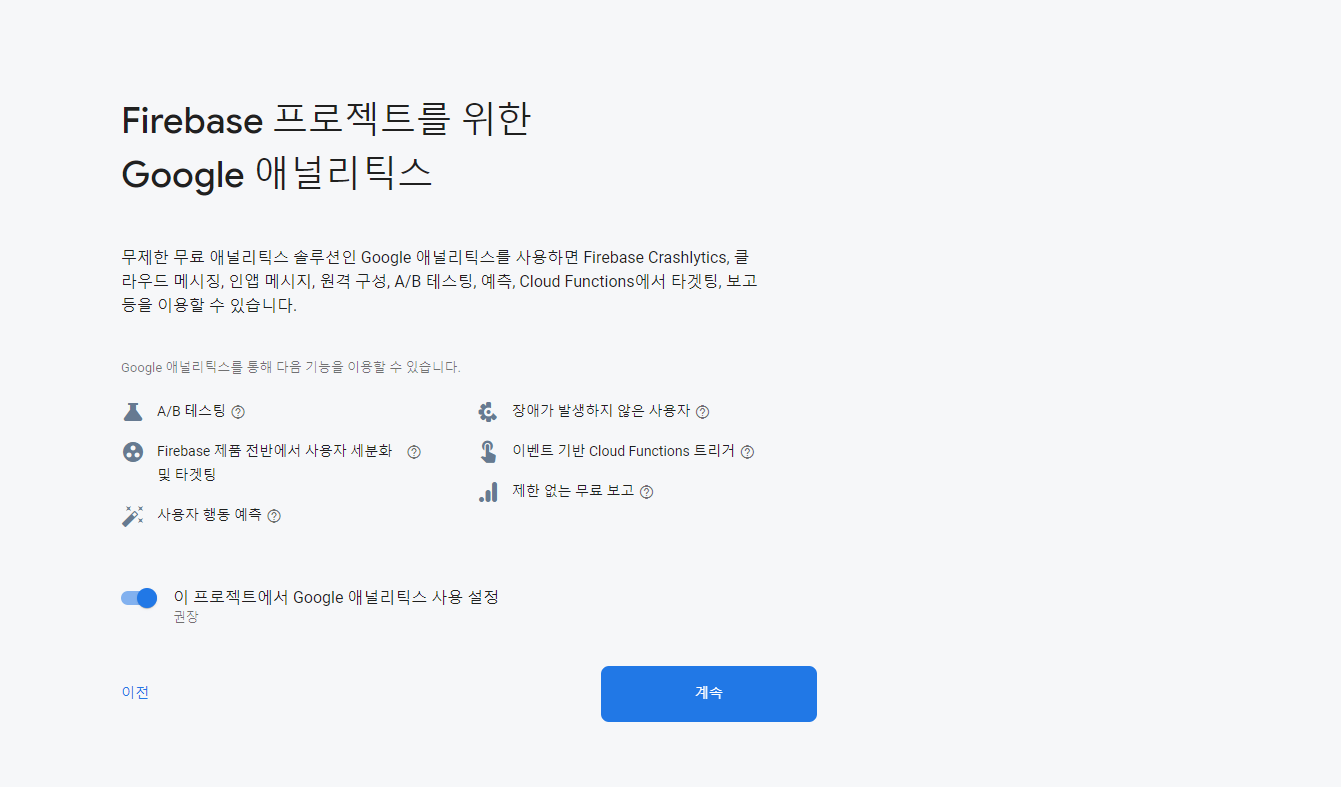Click the 장애가 발생하지 않은 사용자 label
This screenshot has width=1341, height=787.
coord(601,411)
